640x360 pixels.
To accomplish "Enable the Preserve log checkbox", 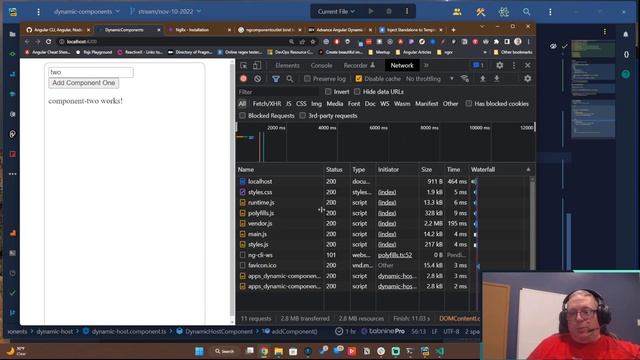I will coord(307,78).
